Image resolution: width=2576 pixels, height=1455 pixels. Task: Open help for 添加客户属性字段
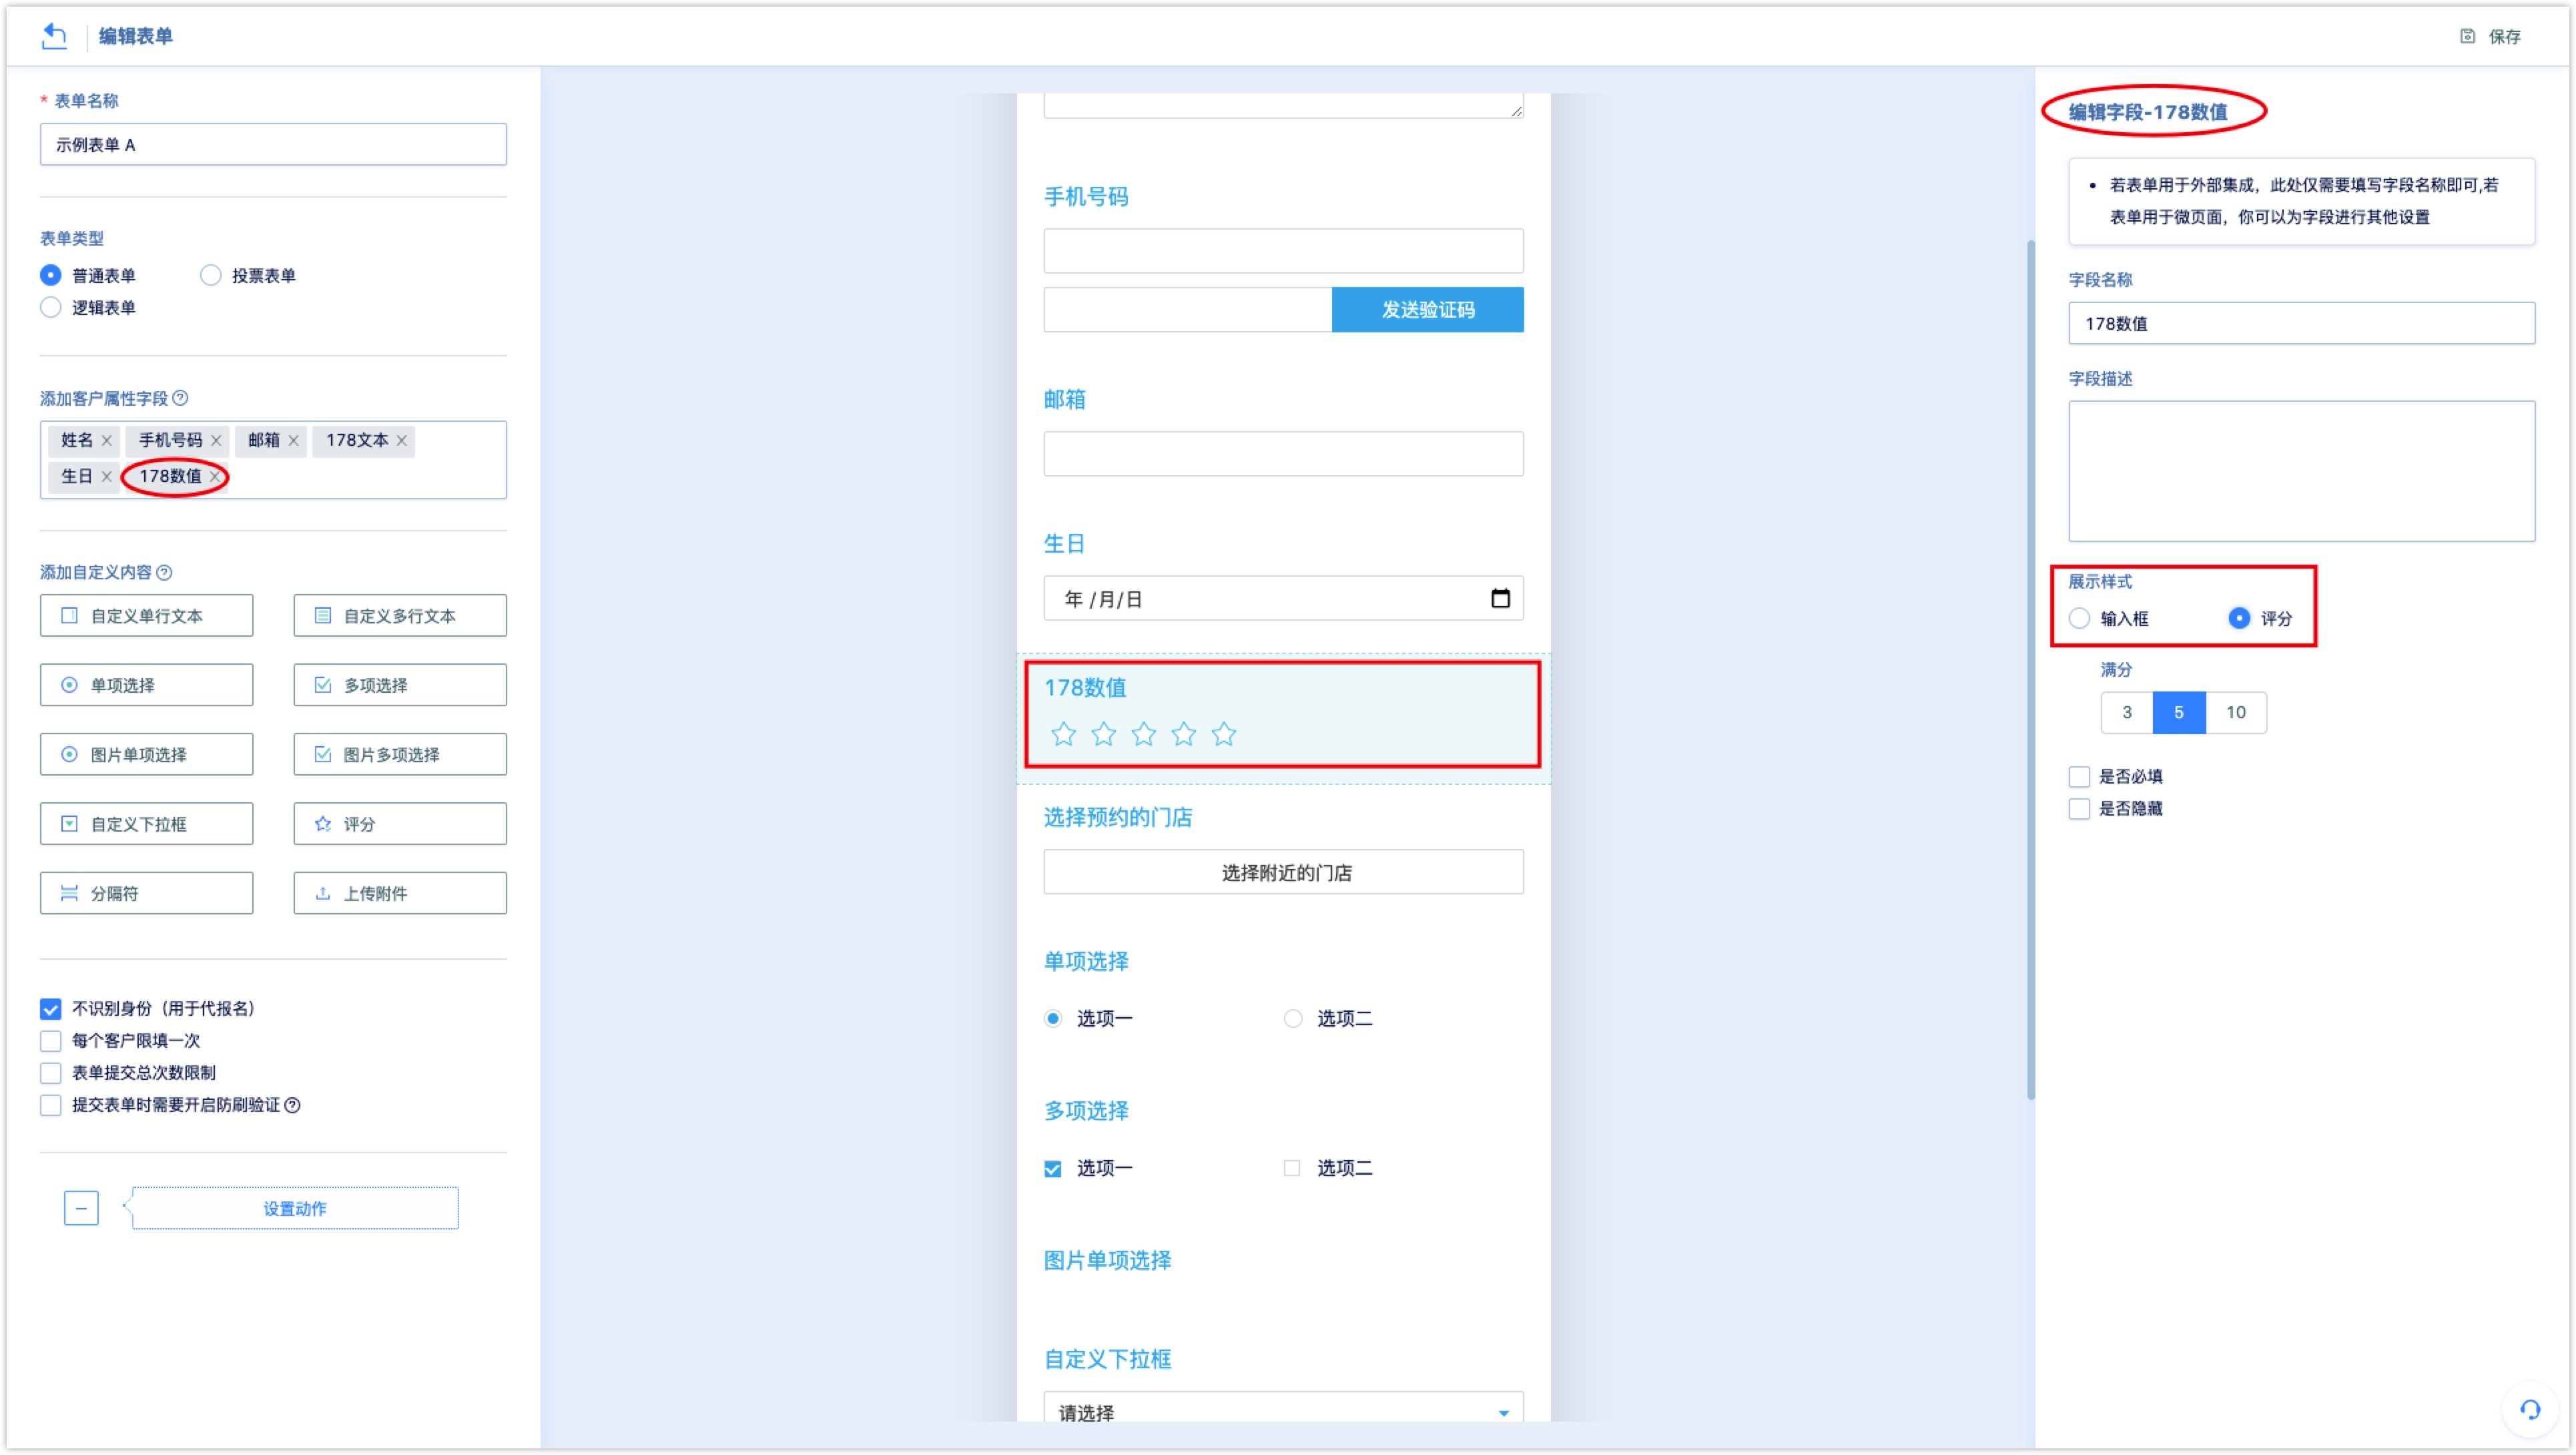coord(180,398)
